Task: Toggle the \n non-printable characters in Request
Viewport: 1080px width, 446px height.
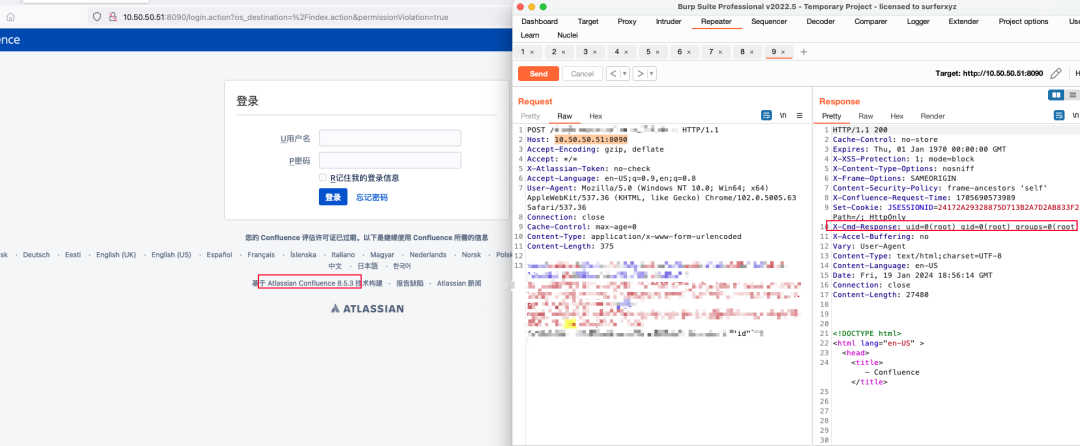Action: [783, 116]
